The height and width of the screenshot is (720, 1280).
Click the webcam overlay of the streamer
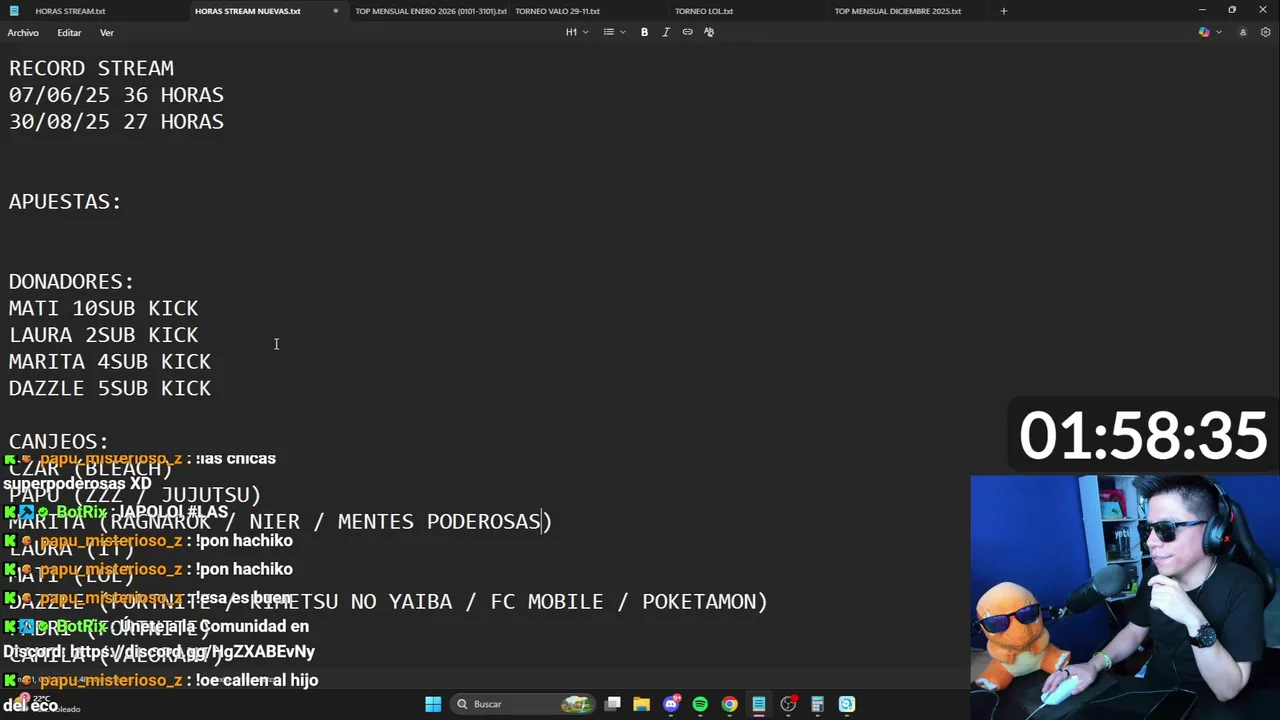[x=1125, y=597]
